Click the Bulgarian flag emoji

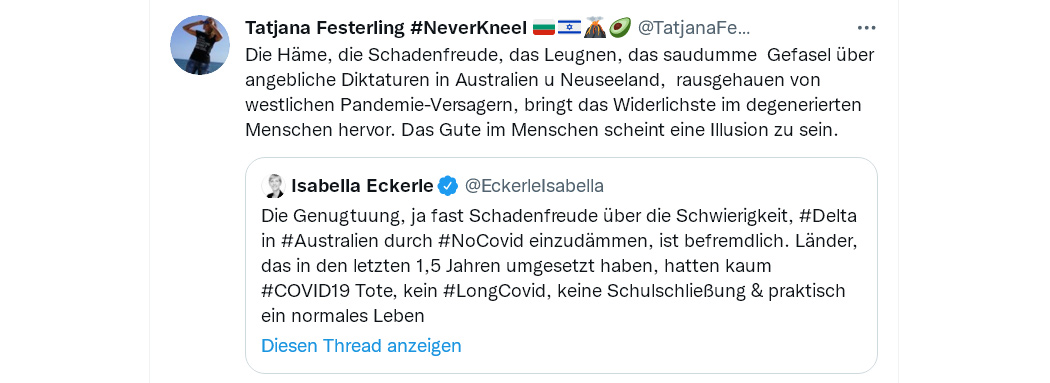click(x=543, y=28)
